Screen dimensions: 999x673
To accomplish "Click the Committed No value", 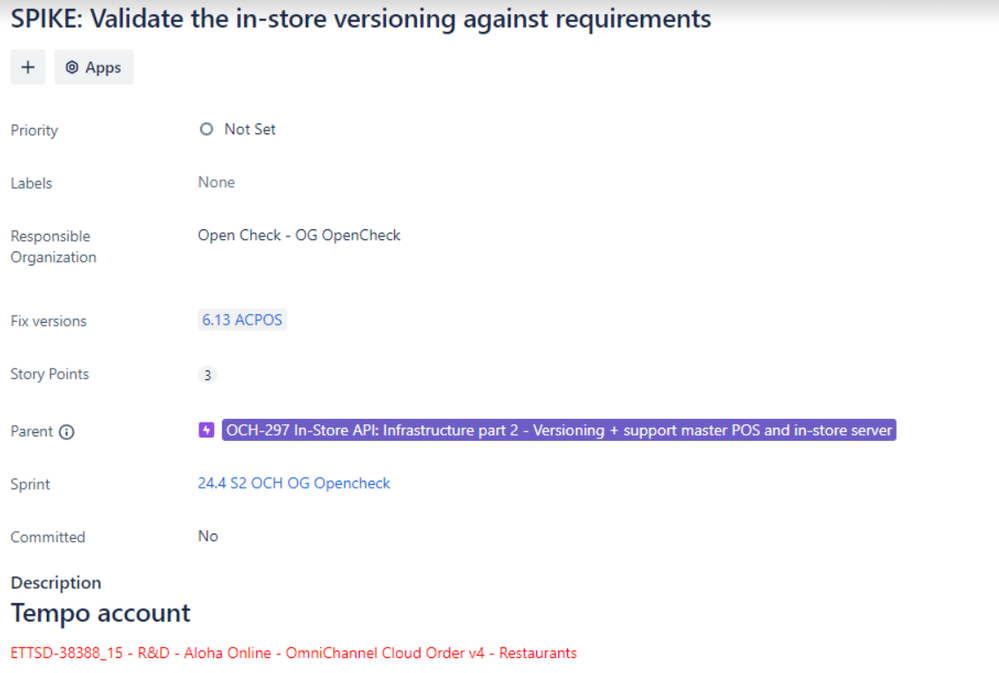I will click(208, 536).
